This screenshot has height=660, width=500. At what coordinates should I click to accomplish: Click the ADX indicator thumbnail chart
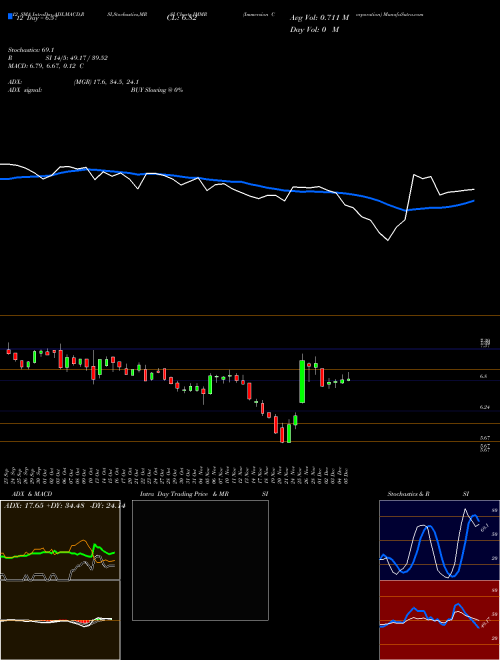click(60, 540)
